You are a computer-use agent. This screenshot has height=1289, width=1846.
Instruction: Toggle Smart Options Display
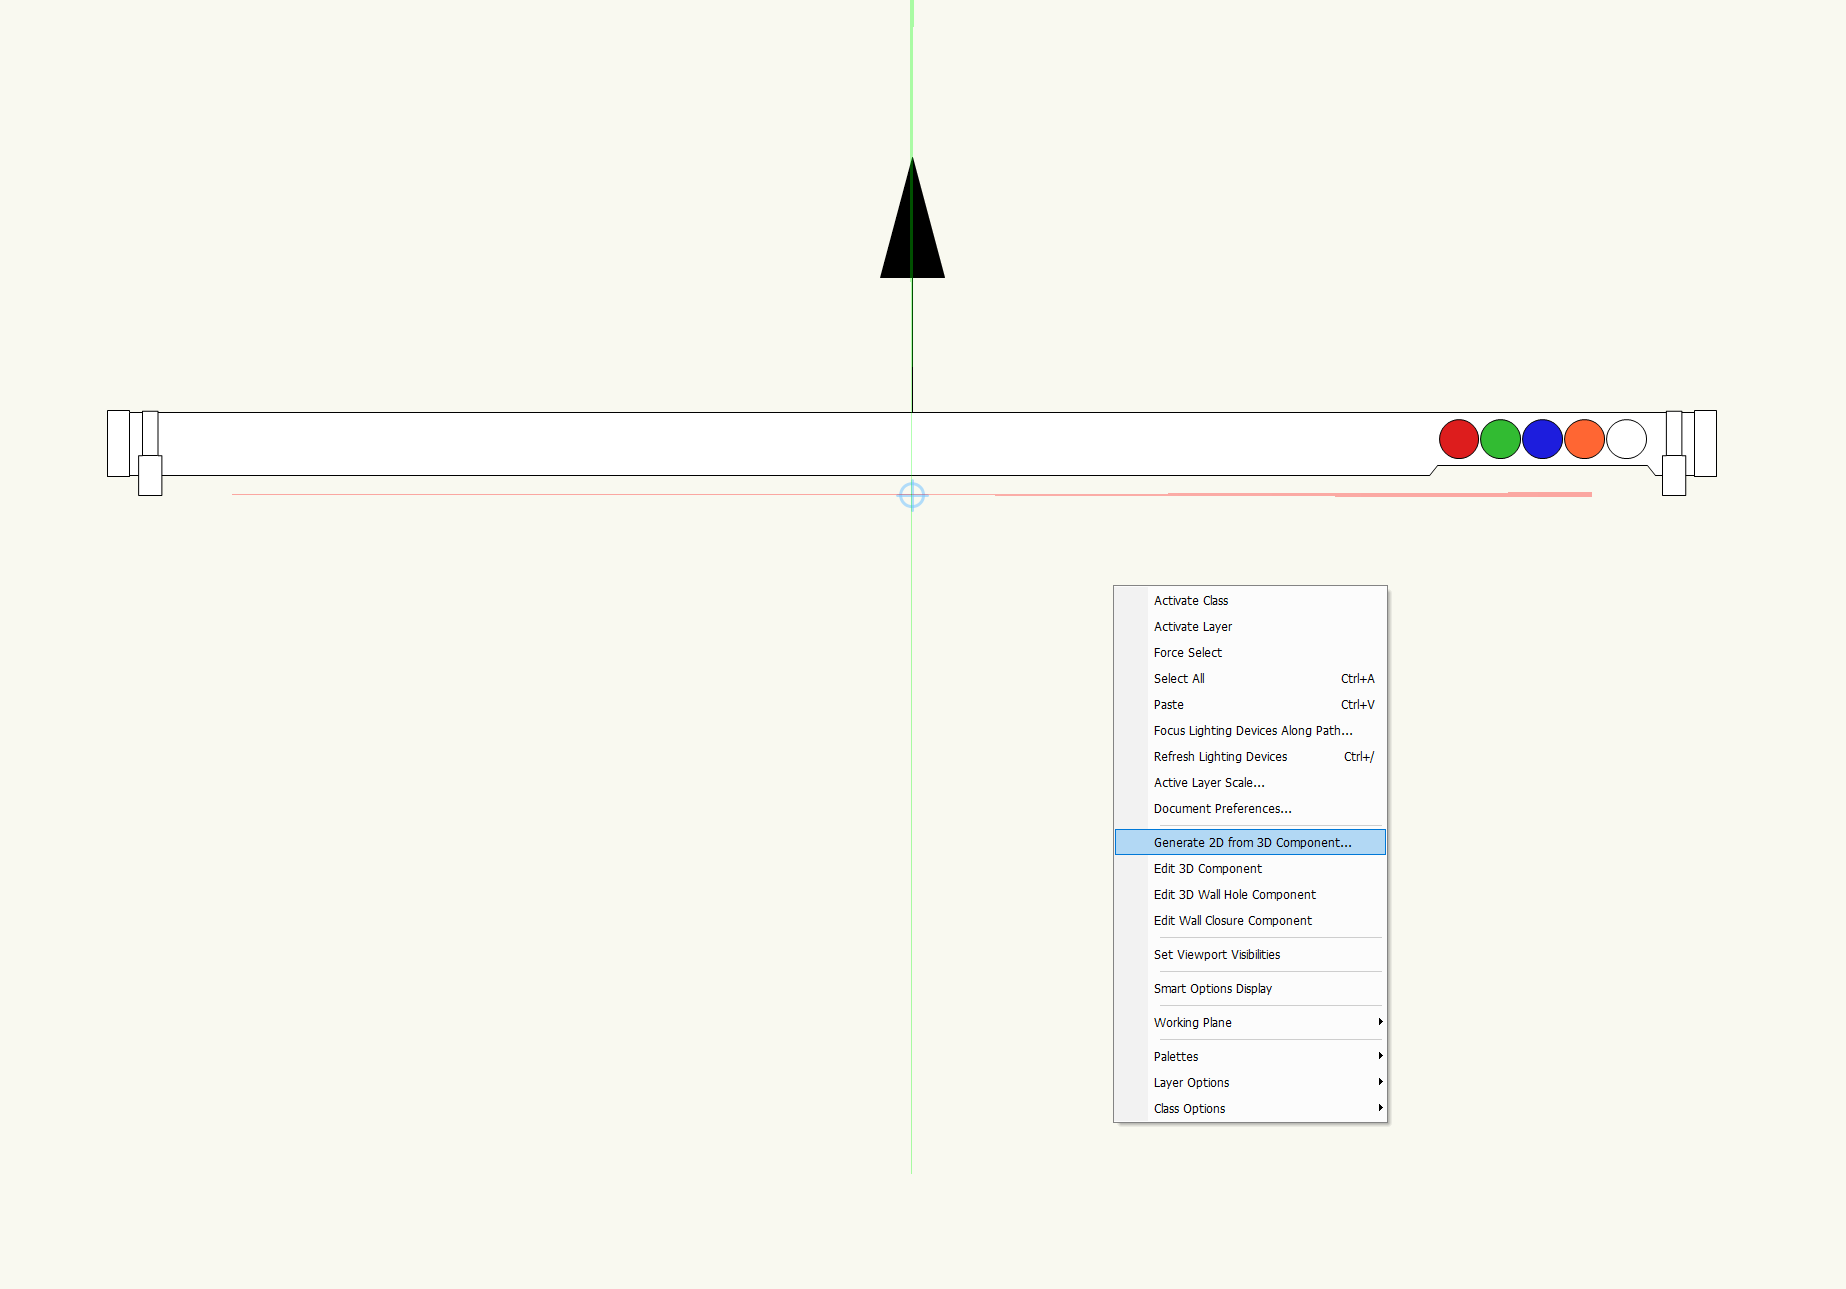click(1212, 989)
